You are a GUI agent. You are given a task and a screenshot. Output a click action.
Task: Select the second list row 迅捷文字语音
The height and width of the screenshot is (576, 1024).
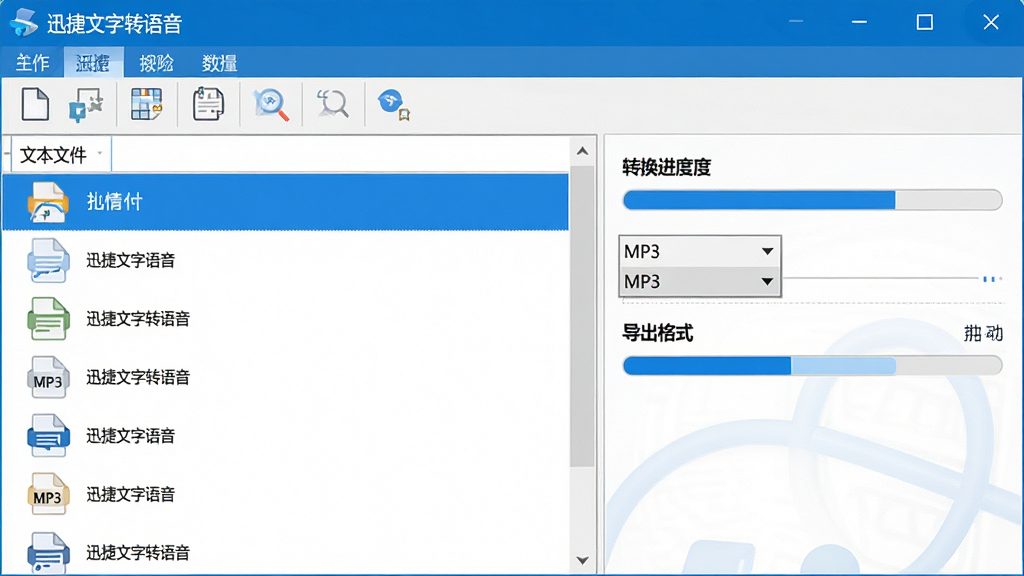[286, 261]
